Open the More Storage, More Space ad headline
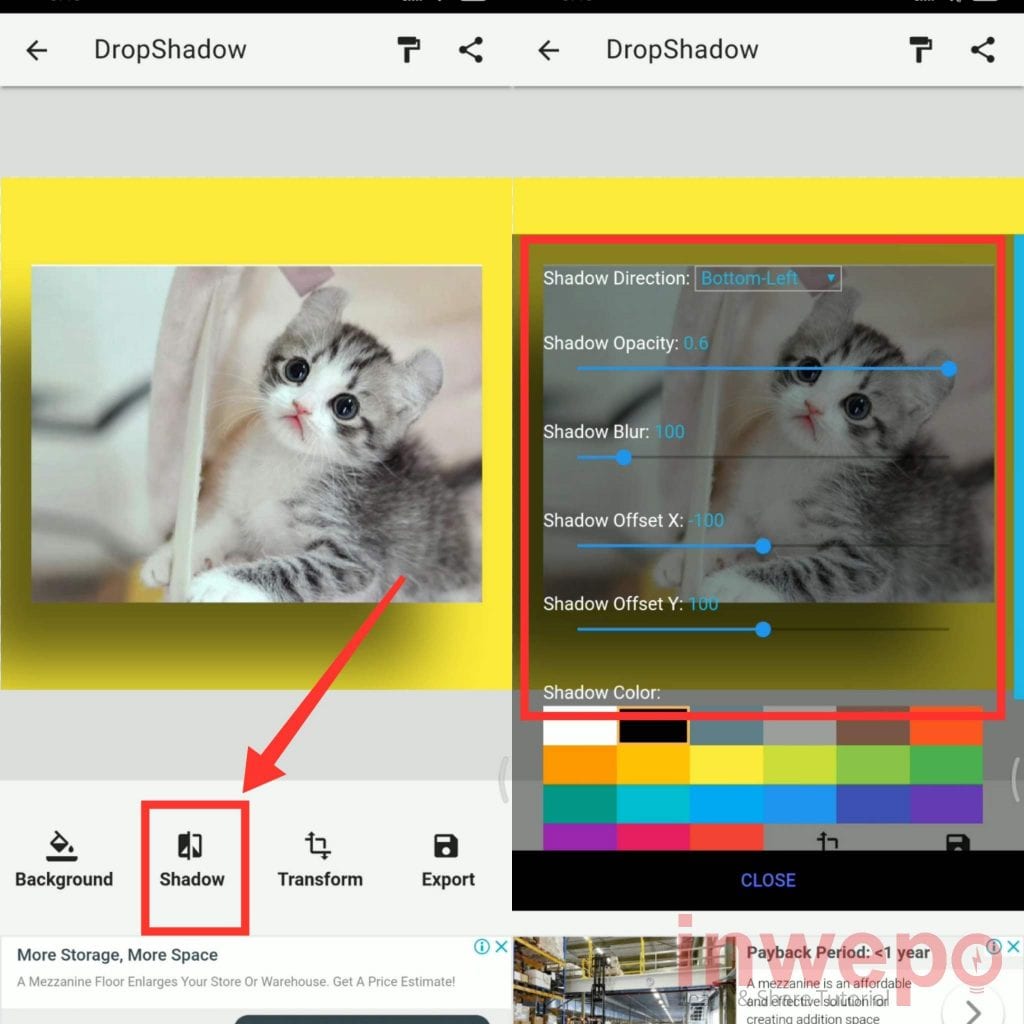 click(118, 955)
